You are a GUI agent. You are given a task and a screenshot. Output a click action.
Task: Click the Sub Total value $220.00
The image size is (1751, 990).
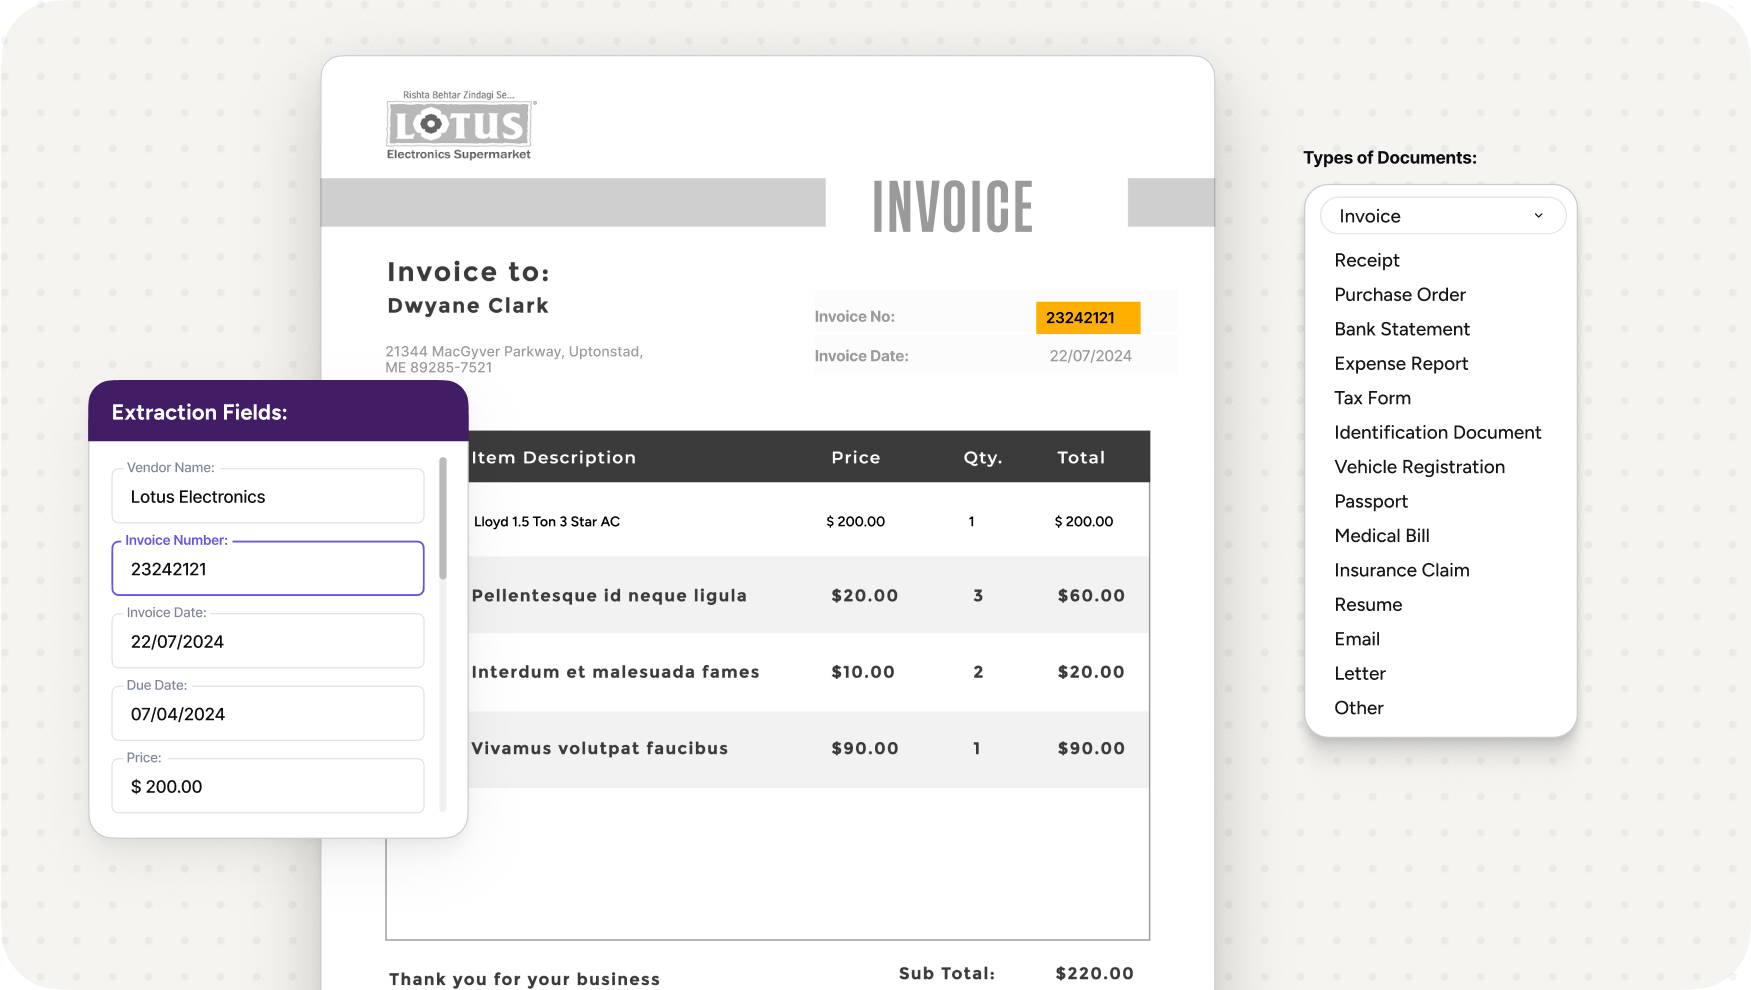pos(1095,974)
